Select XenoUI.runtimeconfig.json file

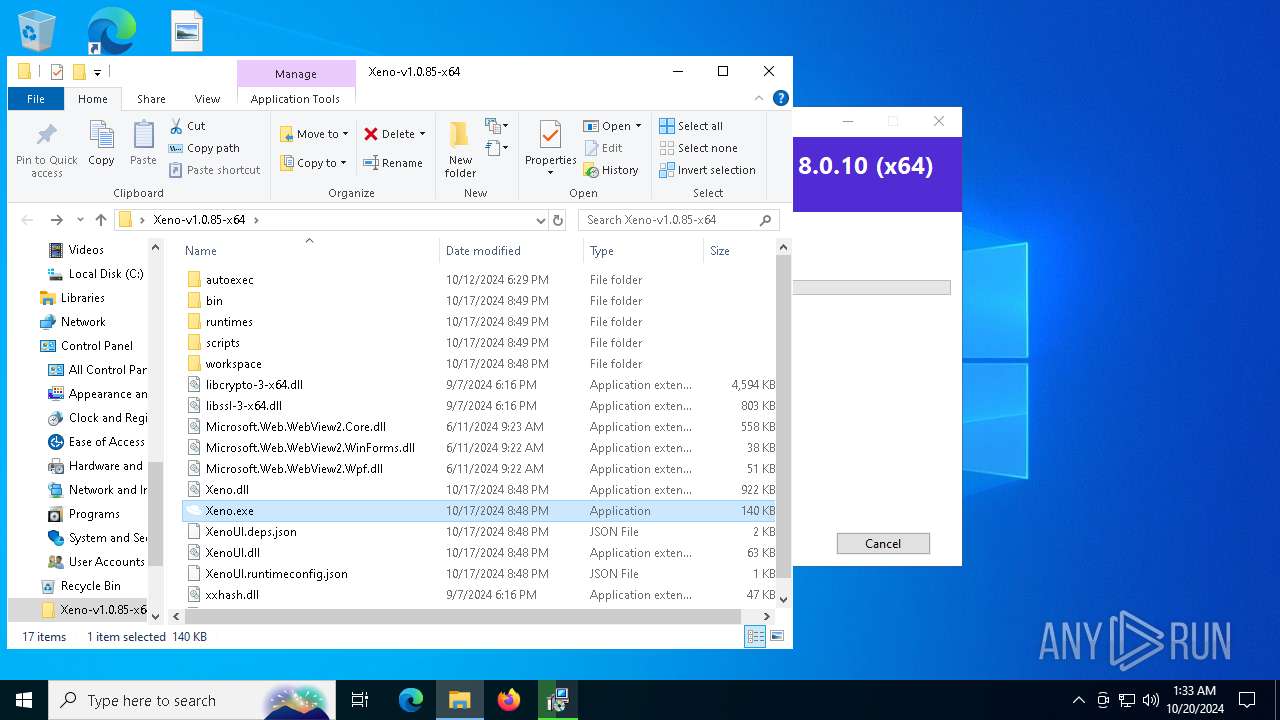tap(478, 574)
